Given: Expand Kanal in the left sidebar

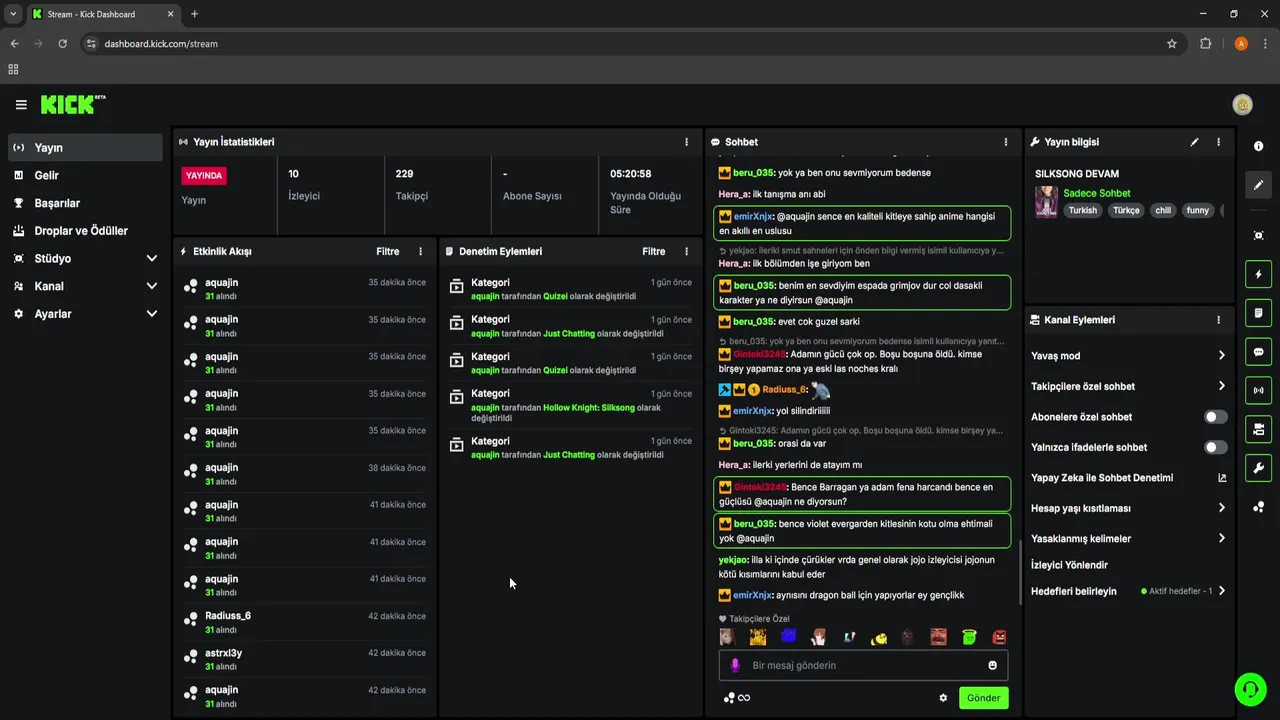Looking at the screenshot, I should coord(84,286).
